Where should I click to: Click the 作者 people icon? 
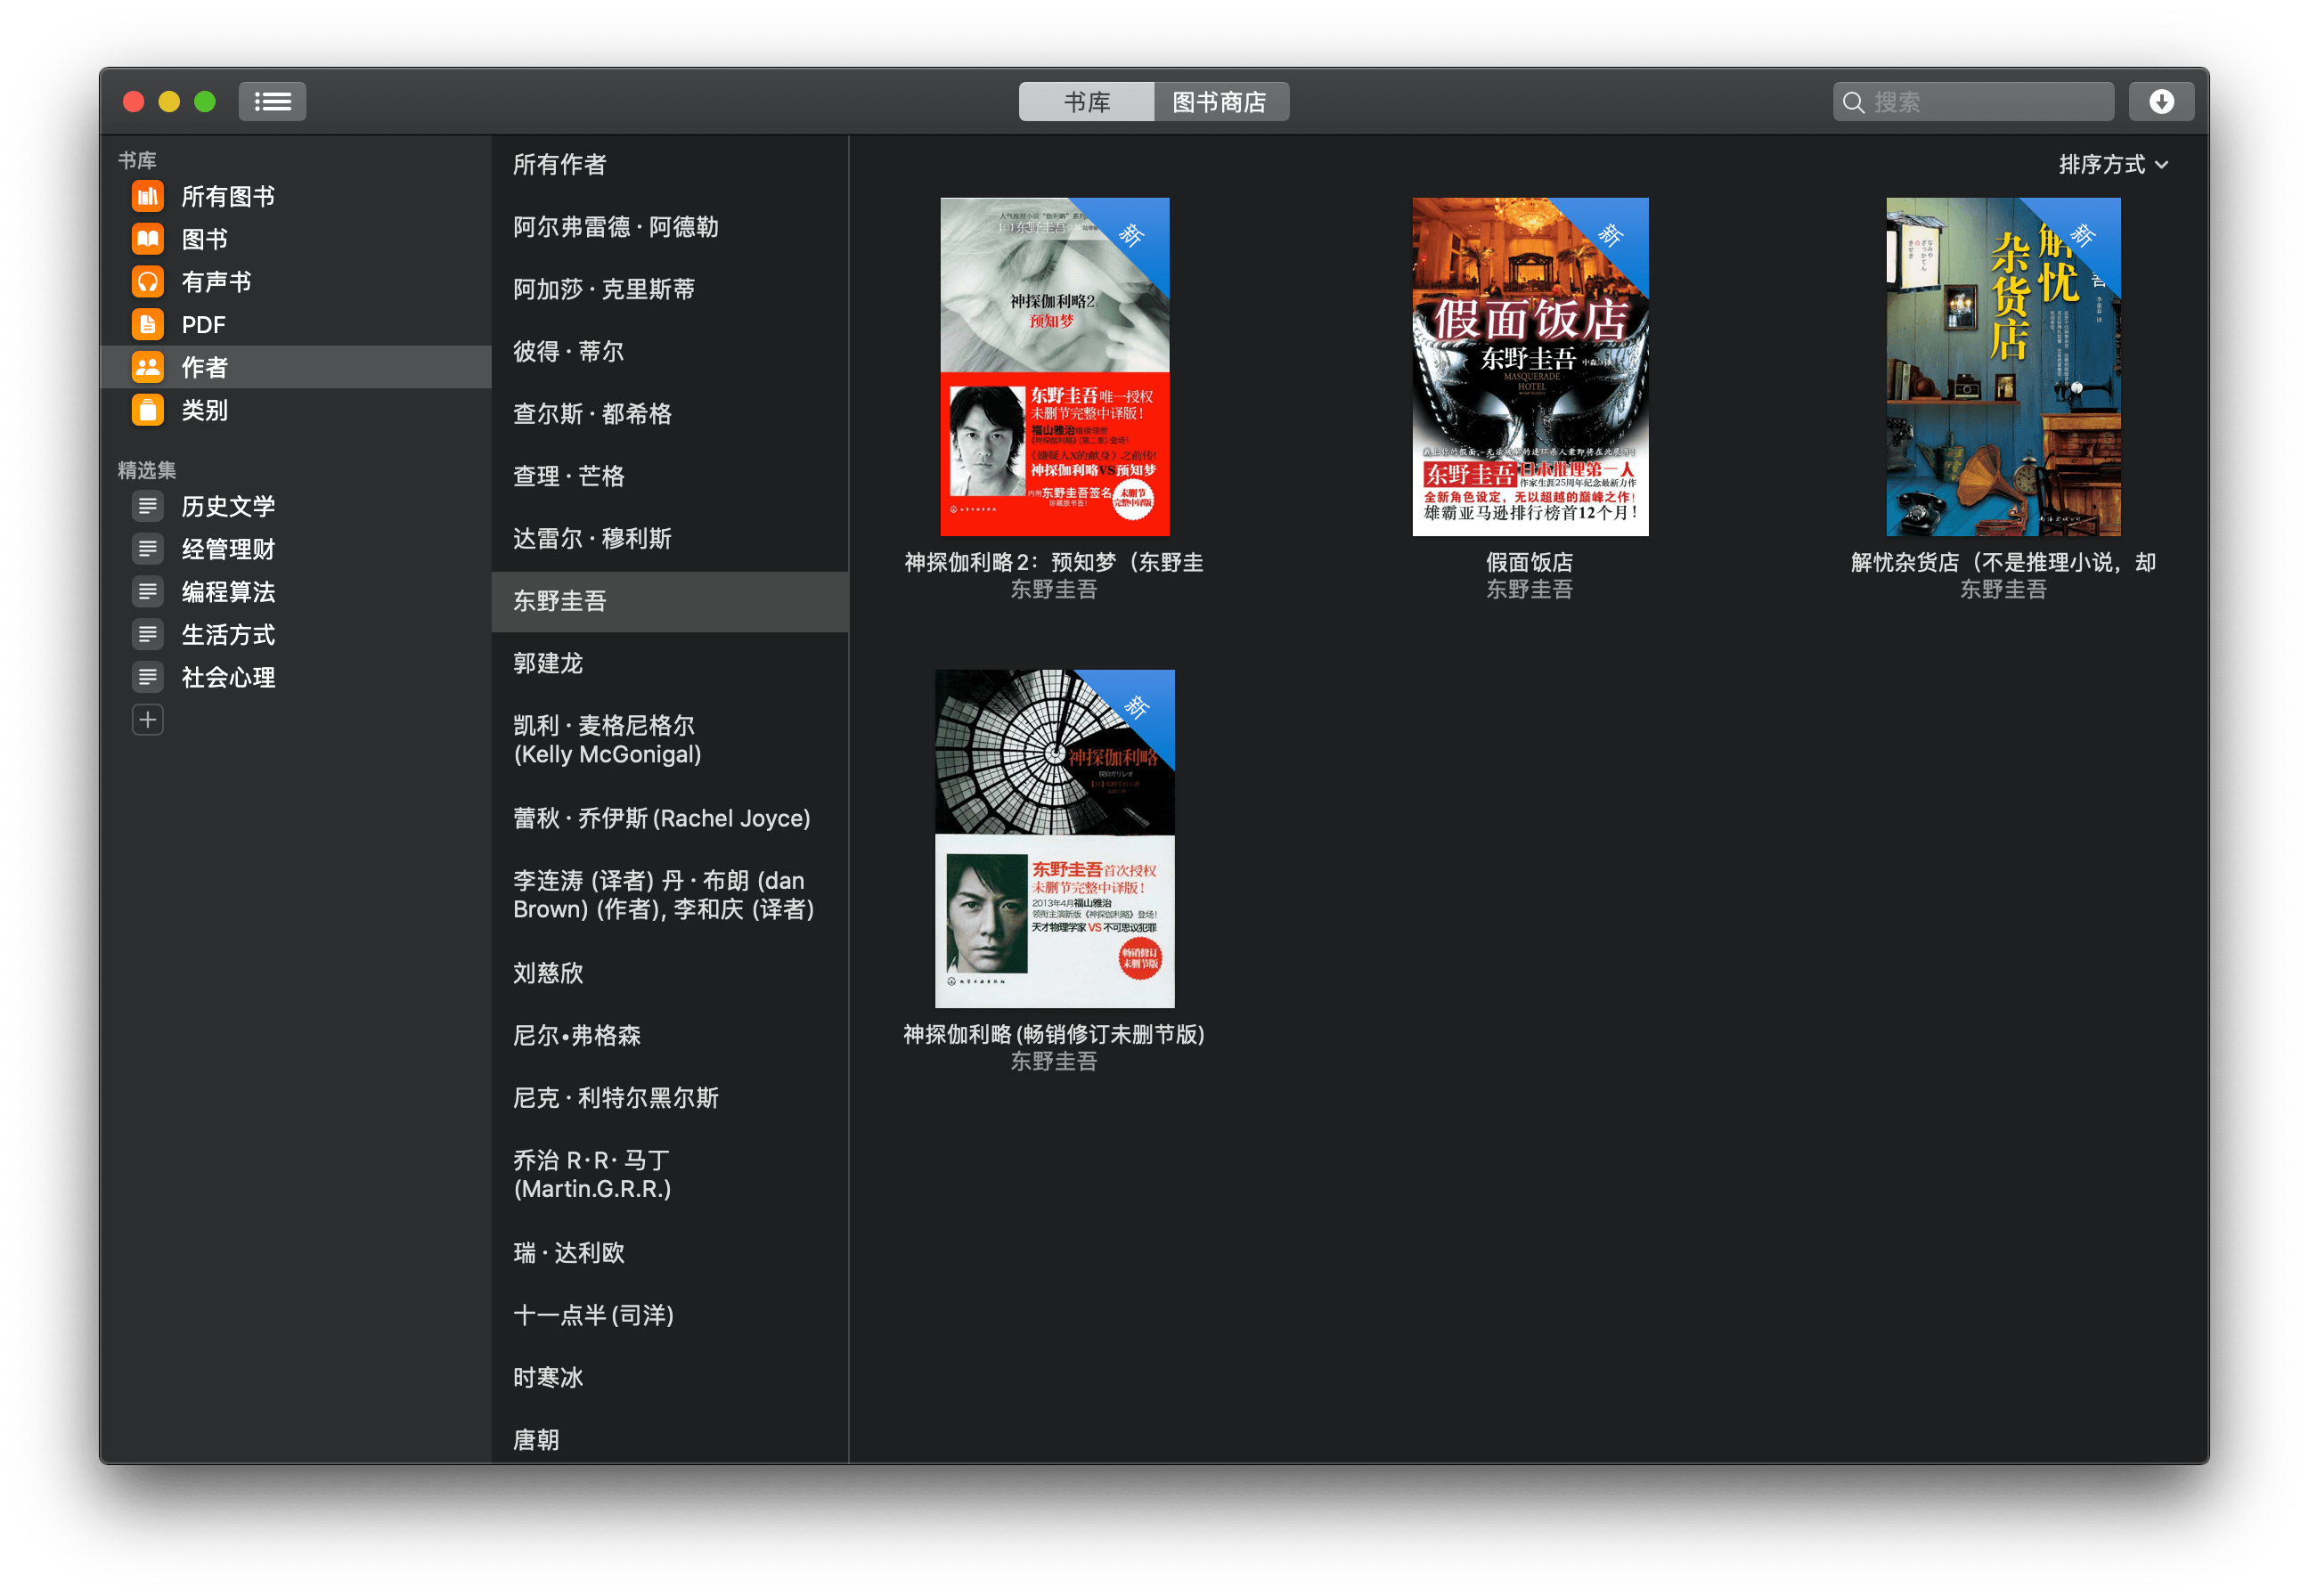[x=148, y=367]
